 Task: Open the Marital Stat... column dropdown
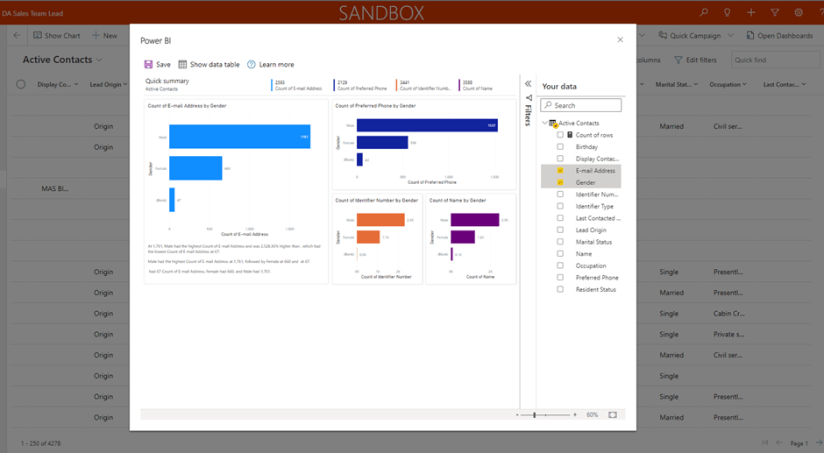pos(696,84)
